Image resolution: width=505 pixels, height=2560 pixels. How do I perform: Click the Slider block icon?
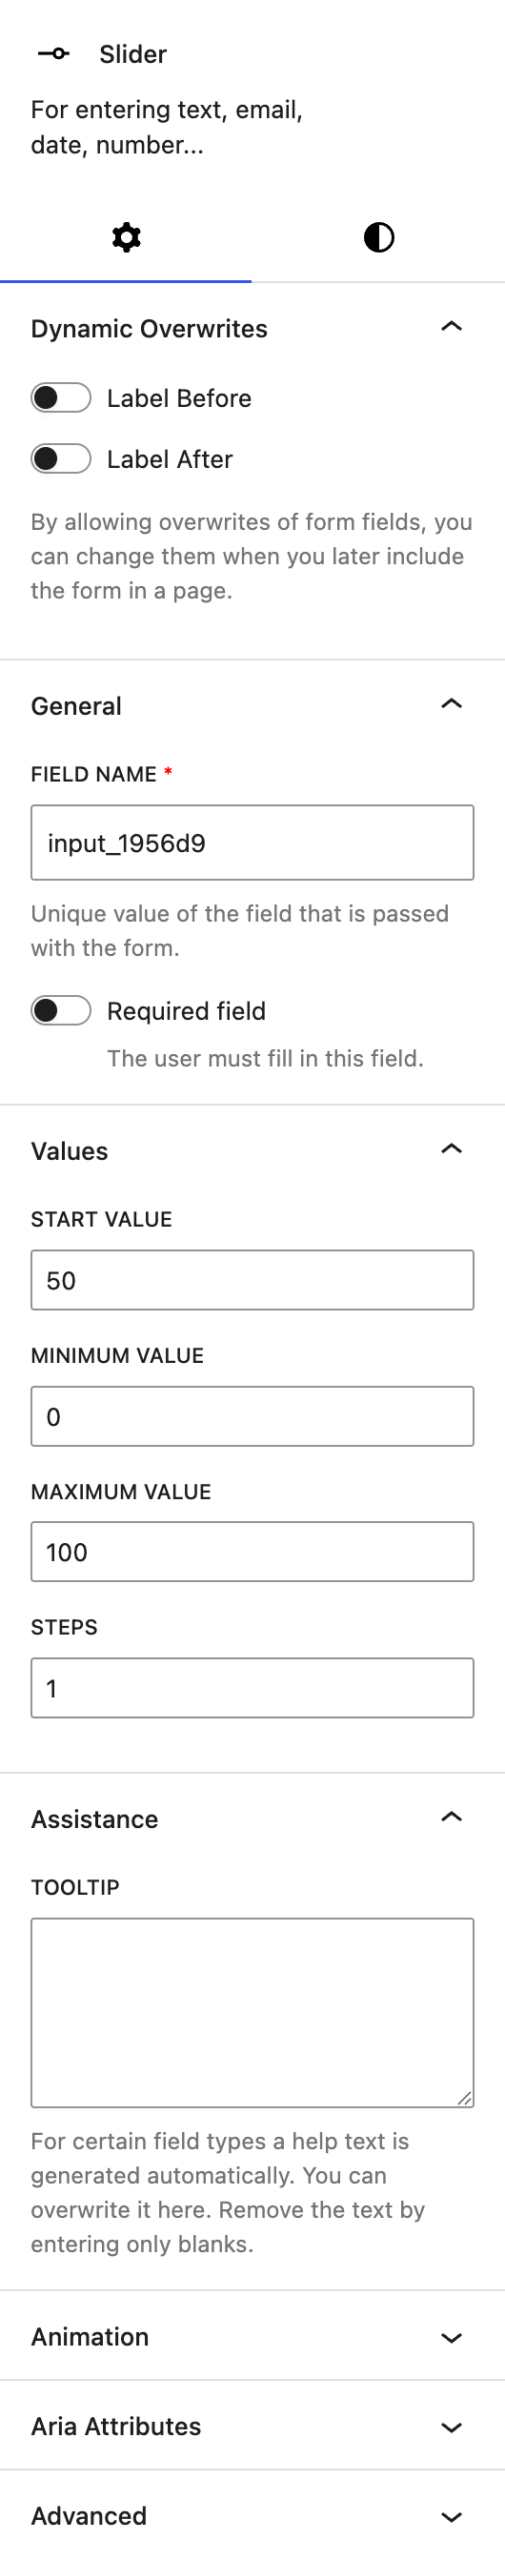tap(54, 54)
